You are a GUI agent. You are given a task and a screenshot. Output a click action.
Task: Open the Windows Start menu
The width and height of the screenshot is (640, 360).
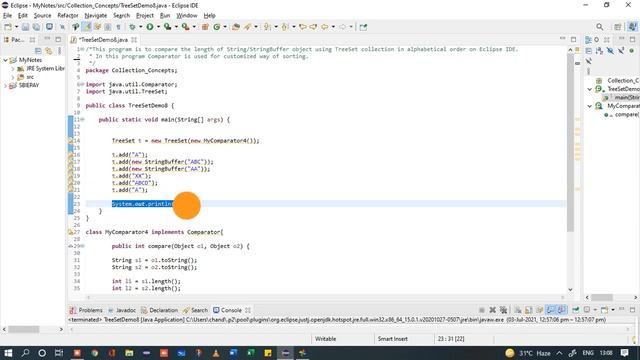8,353
